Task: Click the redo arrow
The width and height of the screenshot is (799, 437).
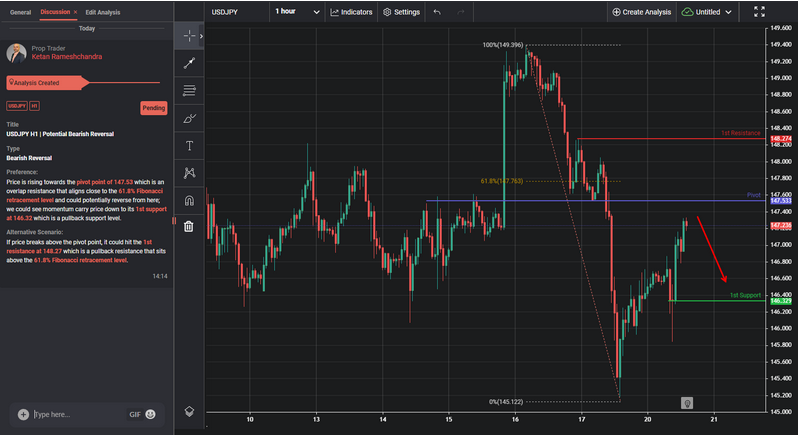Action: (461, 12)
